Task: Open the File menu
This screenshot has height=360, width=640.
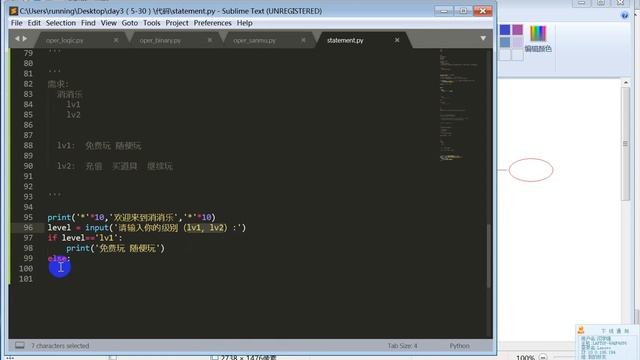Action: 16,23
